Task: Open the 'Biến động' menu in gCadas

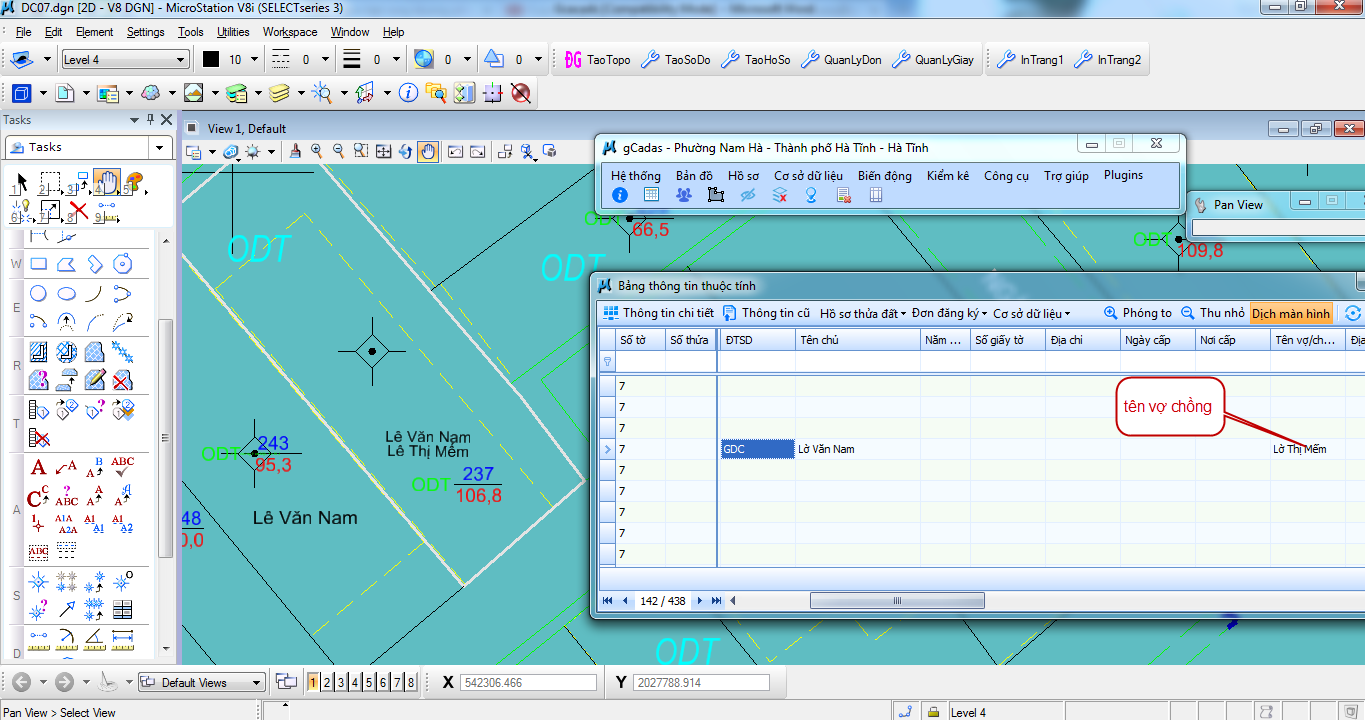Action: point(884,175)
